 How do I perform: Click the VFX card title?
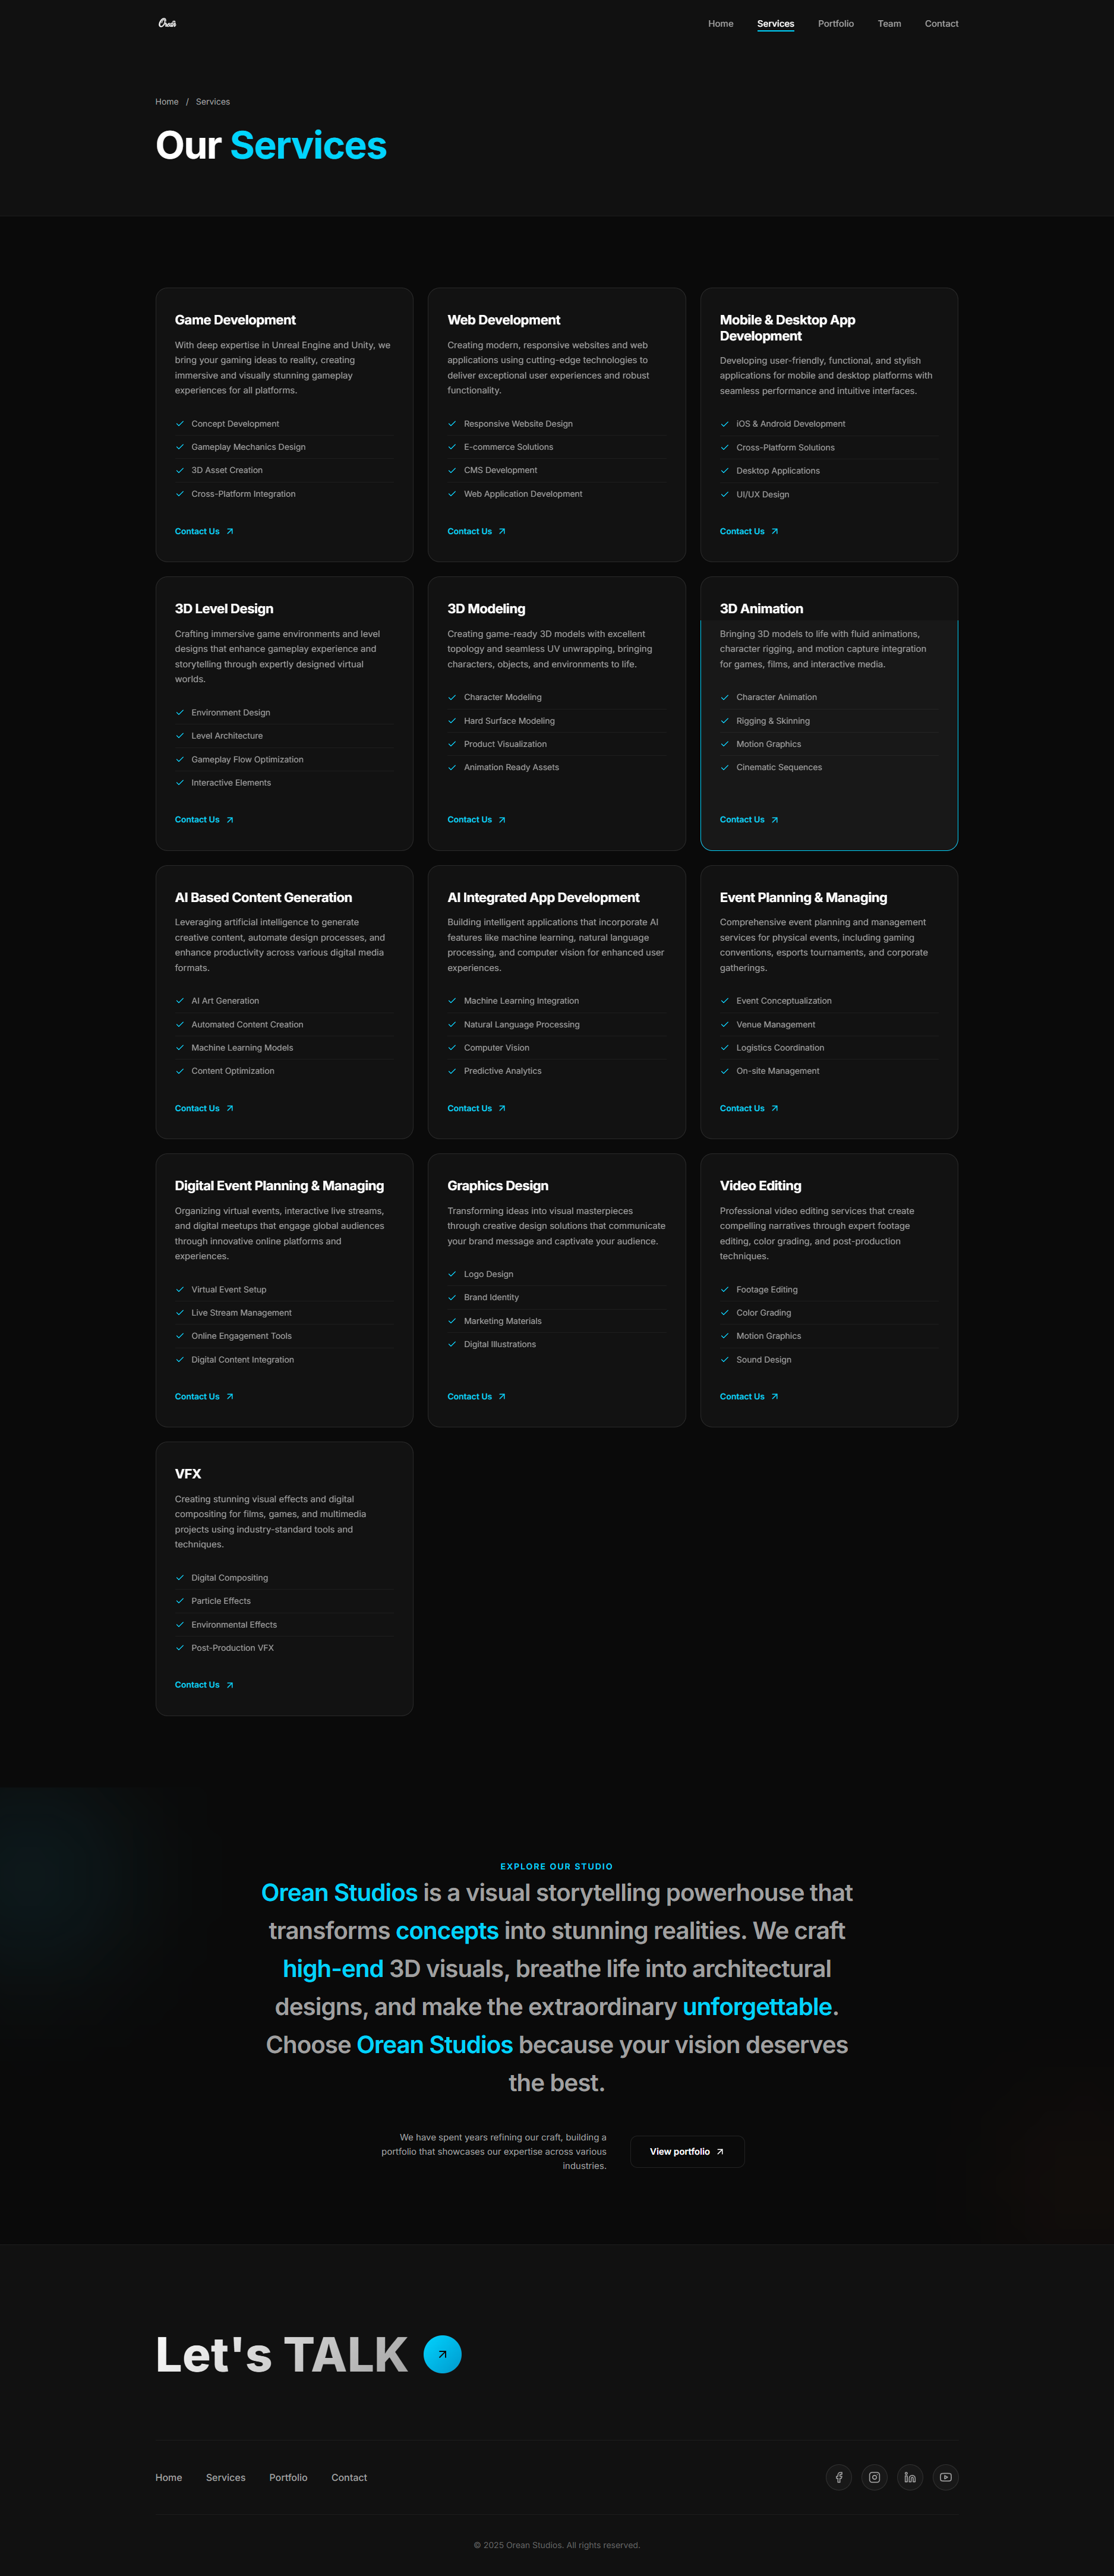pyautogui.click(x=188, y=1474)
